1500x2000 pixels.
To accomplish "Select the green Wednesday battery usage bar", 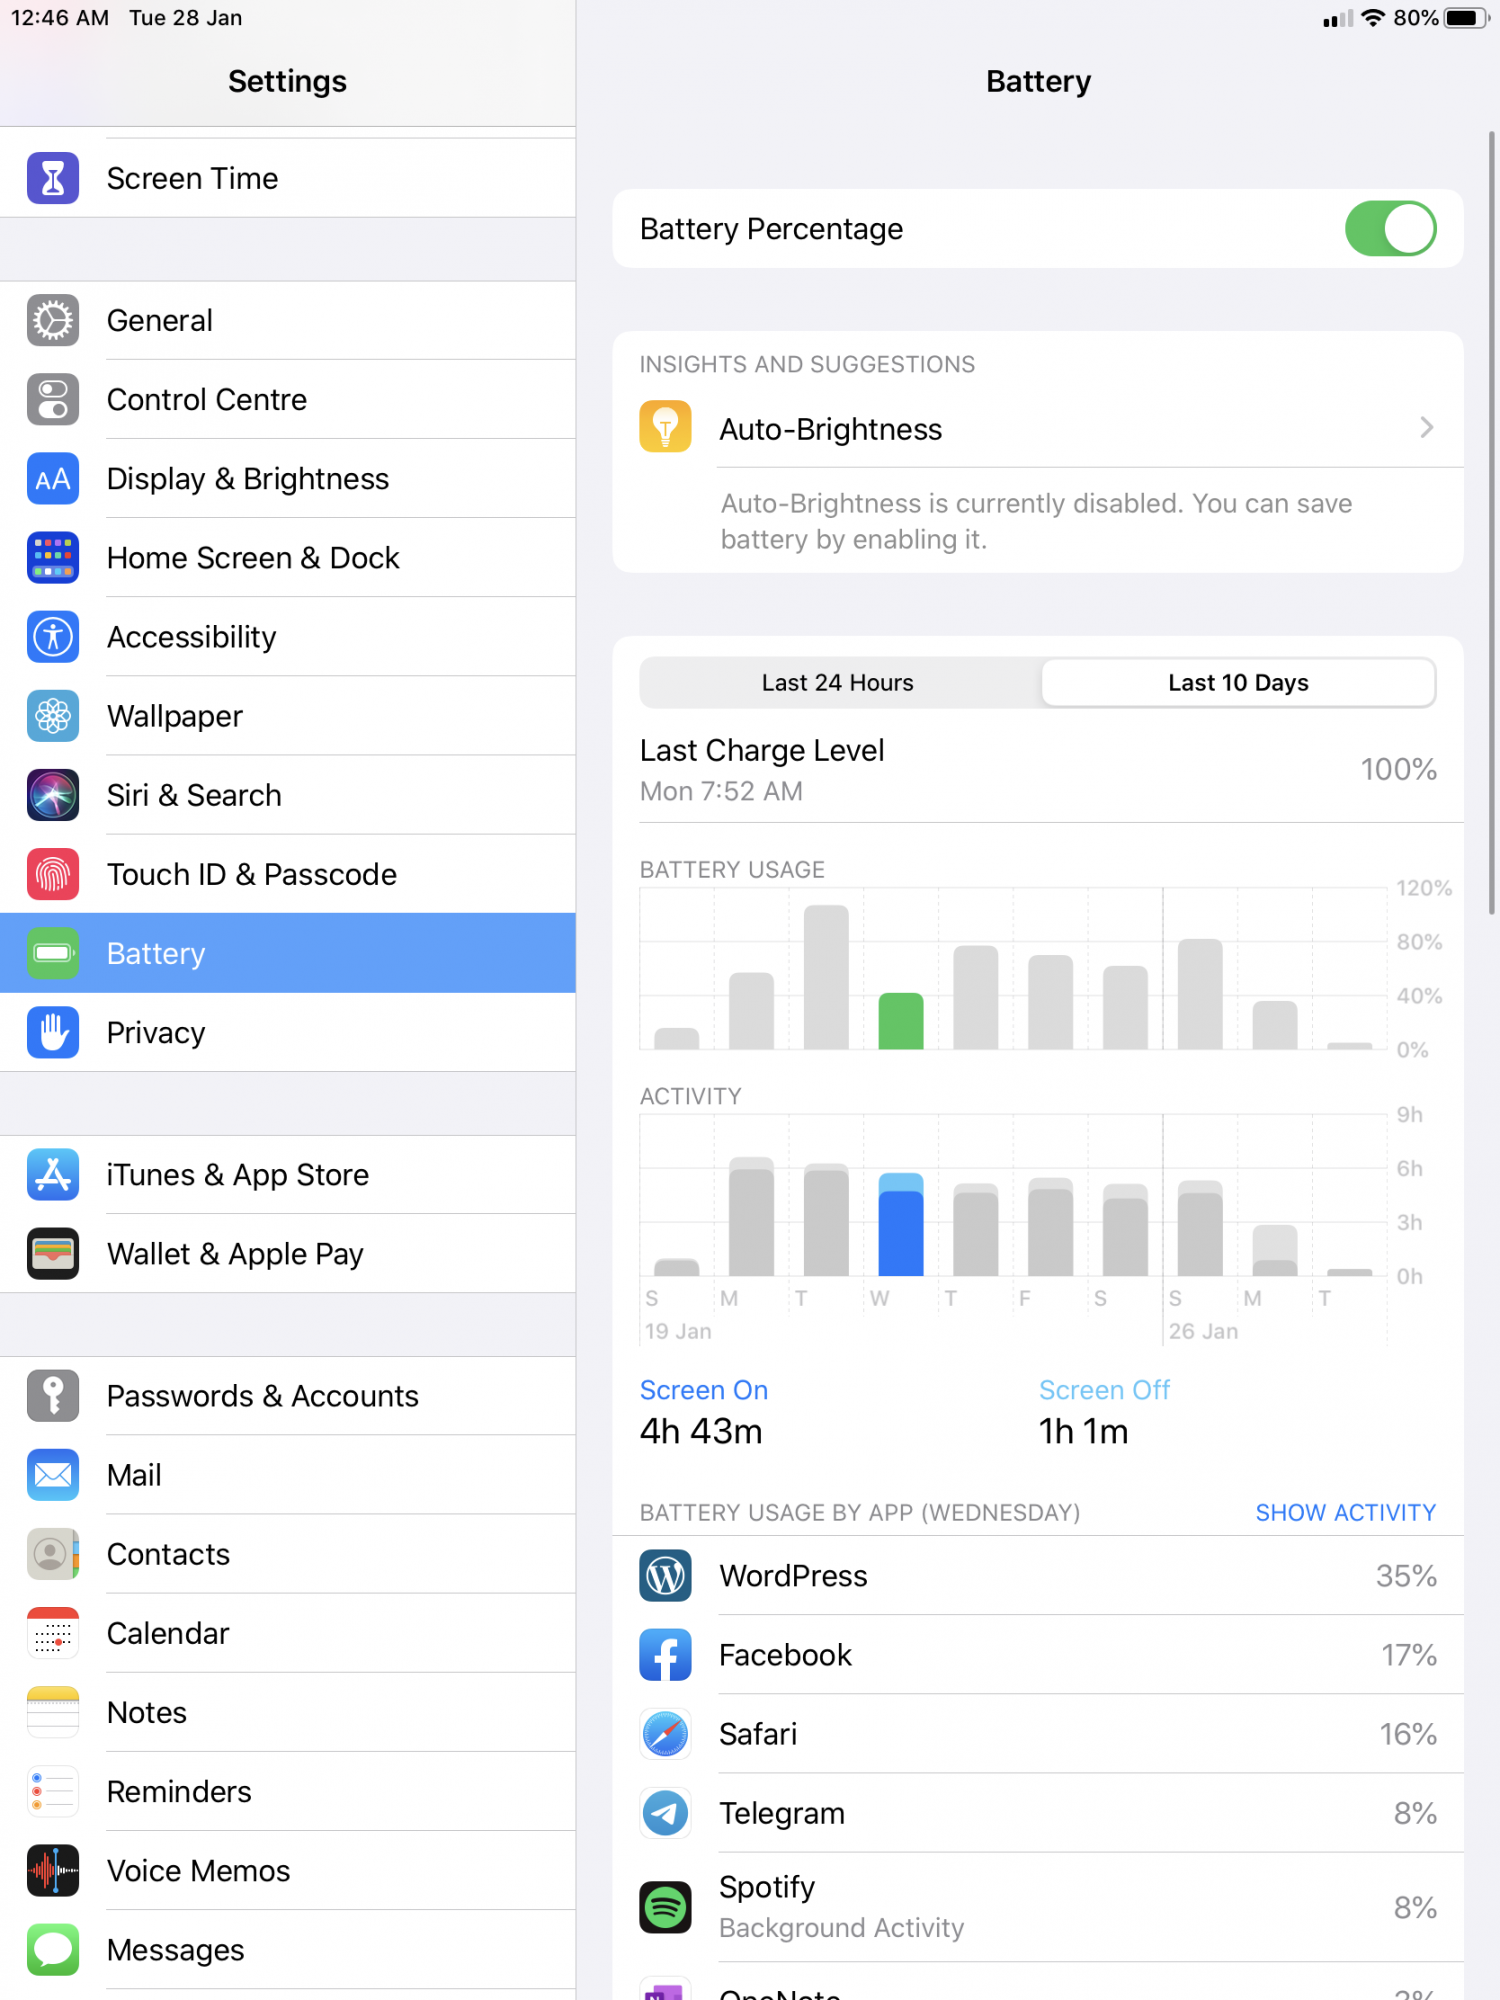I will 900,1021.
